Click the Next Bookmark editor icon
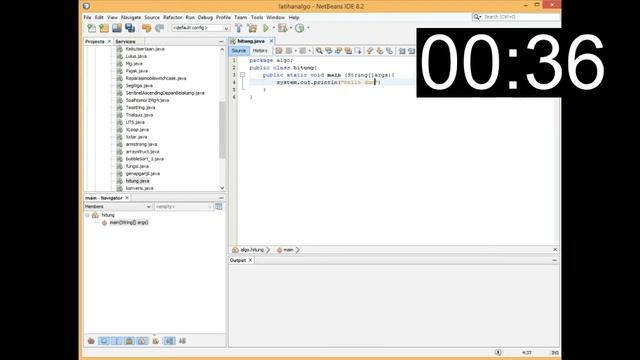The width and height of the screenshot is (640, 360). coord(380,51)
